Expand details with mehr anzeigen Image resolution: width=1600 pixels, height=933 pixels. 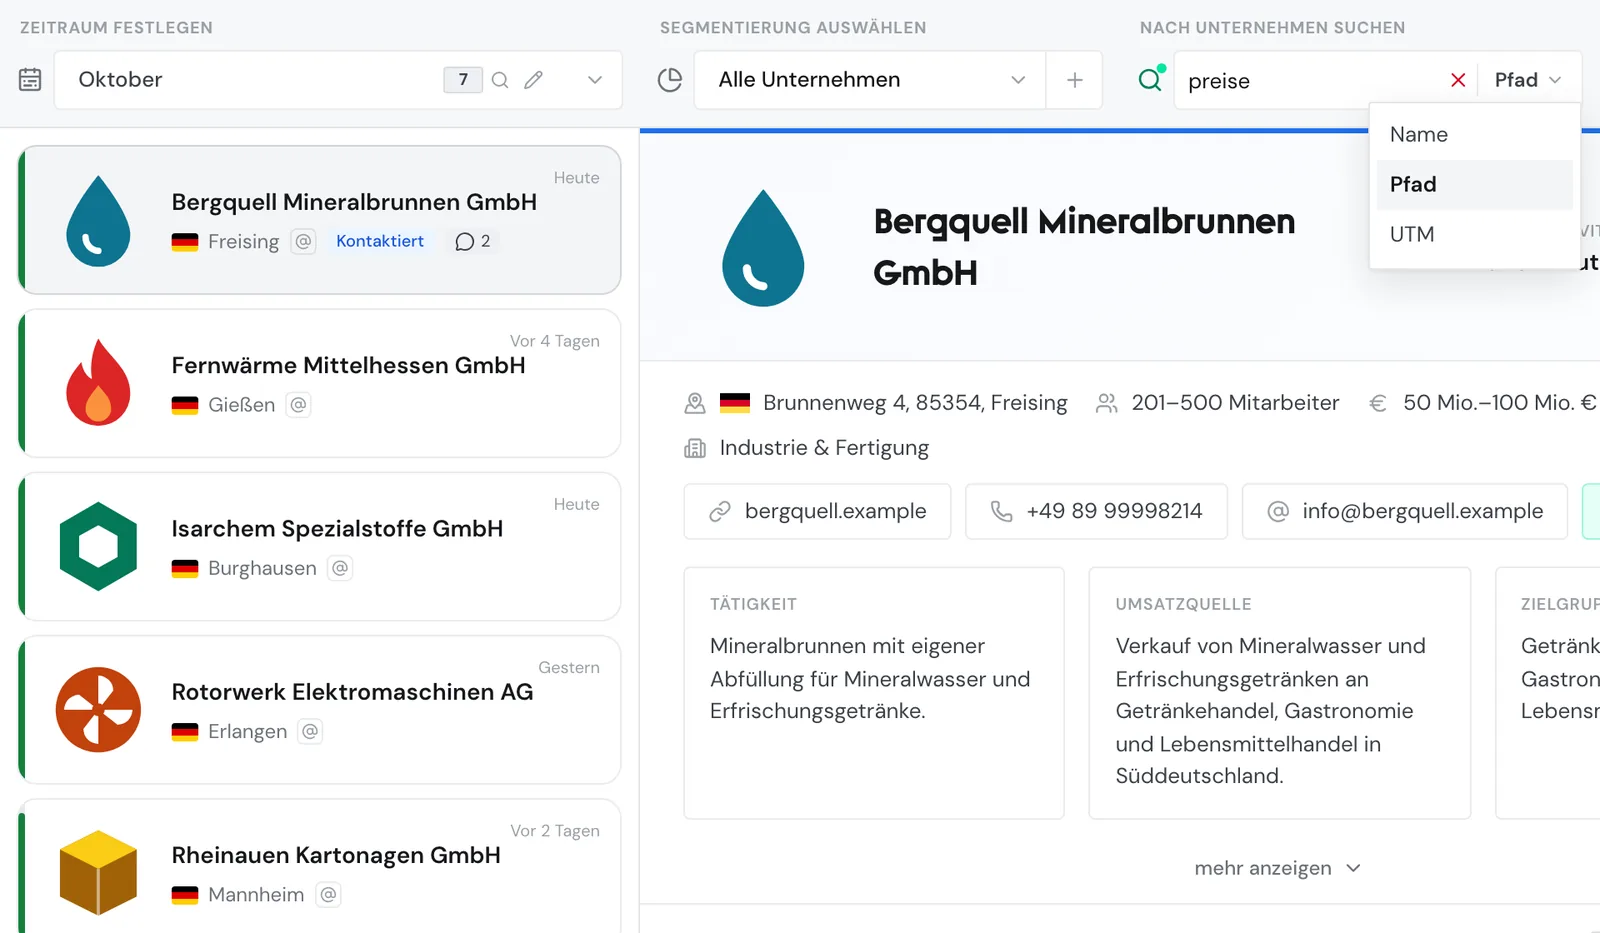click(1277, 868)
